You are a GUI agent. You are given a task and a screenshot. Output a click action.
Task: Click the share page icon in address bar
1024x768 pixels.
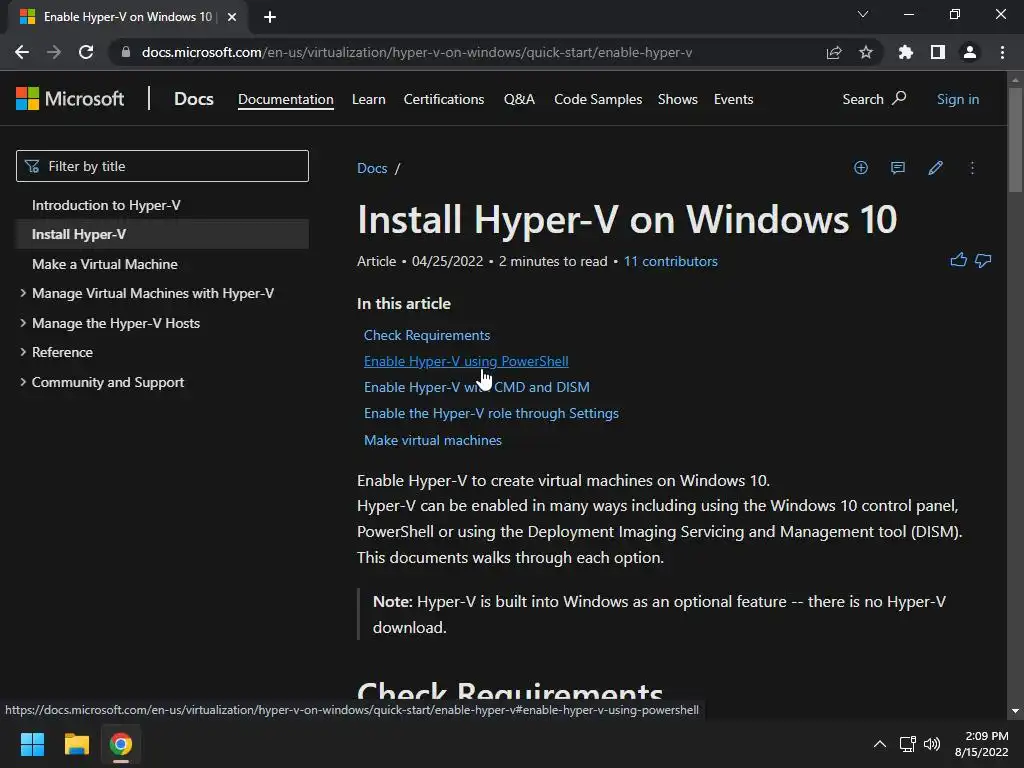point(834,52)
